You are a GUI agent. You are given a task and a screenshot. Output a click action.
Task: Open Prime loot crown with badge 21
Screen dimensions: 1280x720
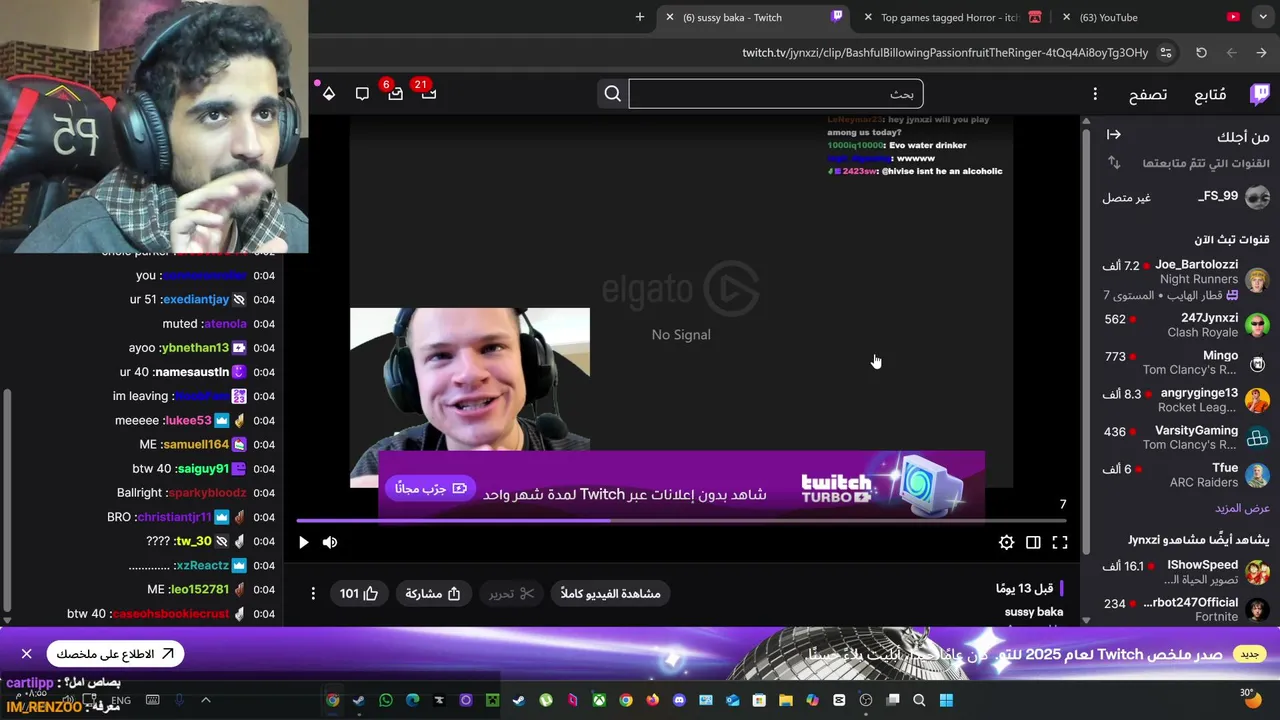coord(429,94)
